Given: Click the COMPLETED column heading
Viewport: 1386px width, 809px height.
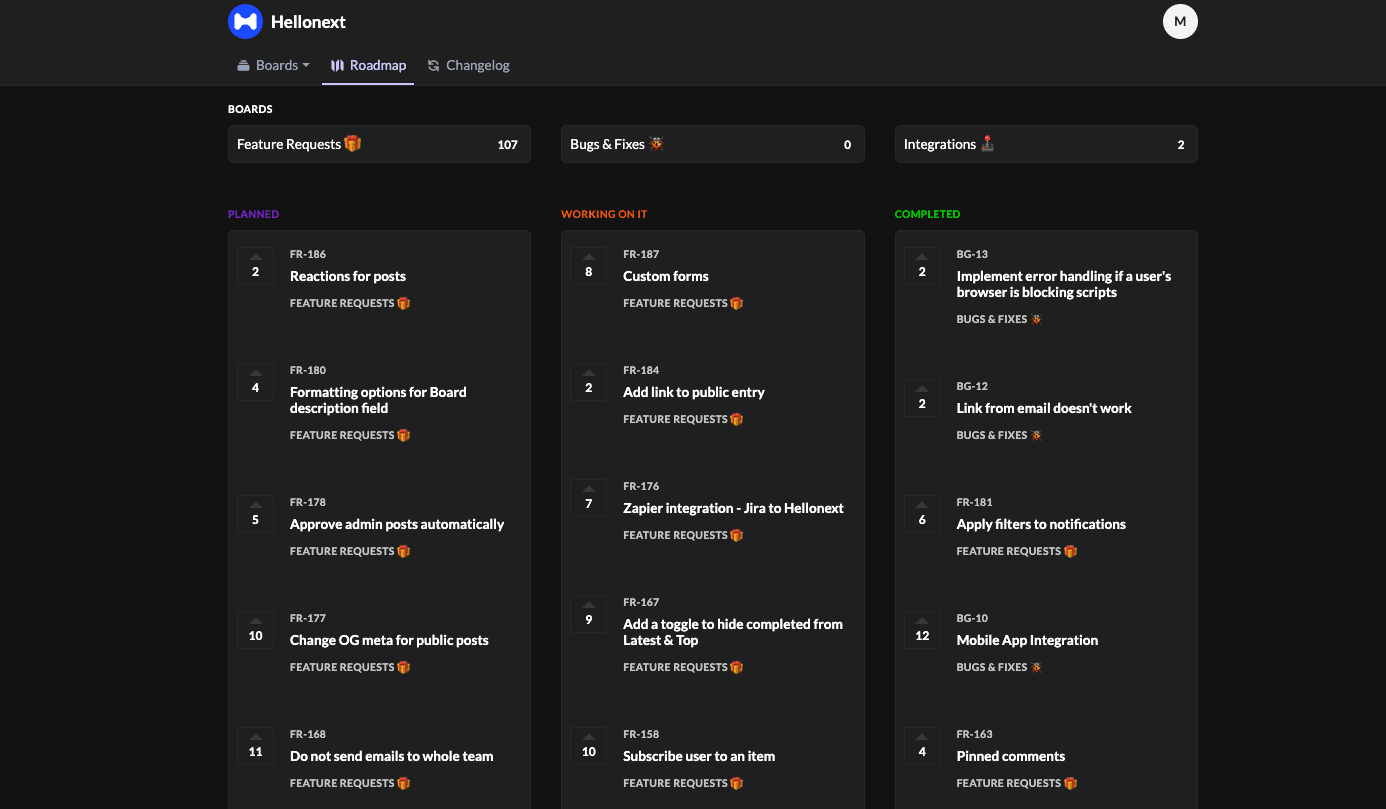Looking at the screenshot, I should pyautogui.click(x=927, y=214).
